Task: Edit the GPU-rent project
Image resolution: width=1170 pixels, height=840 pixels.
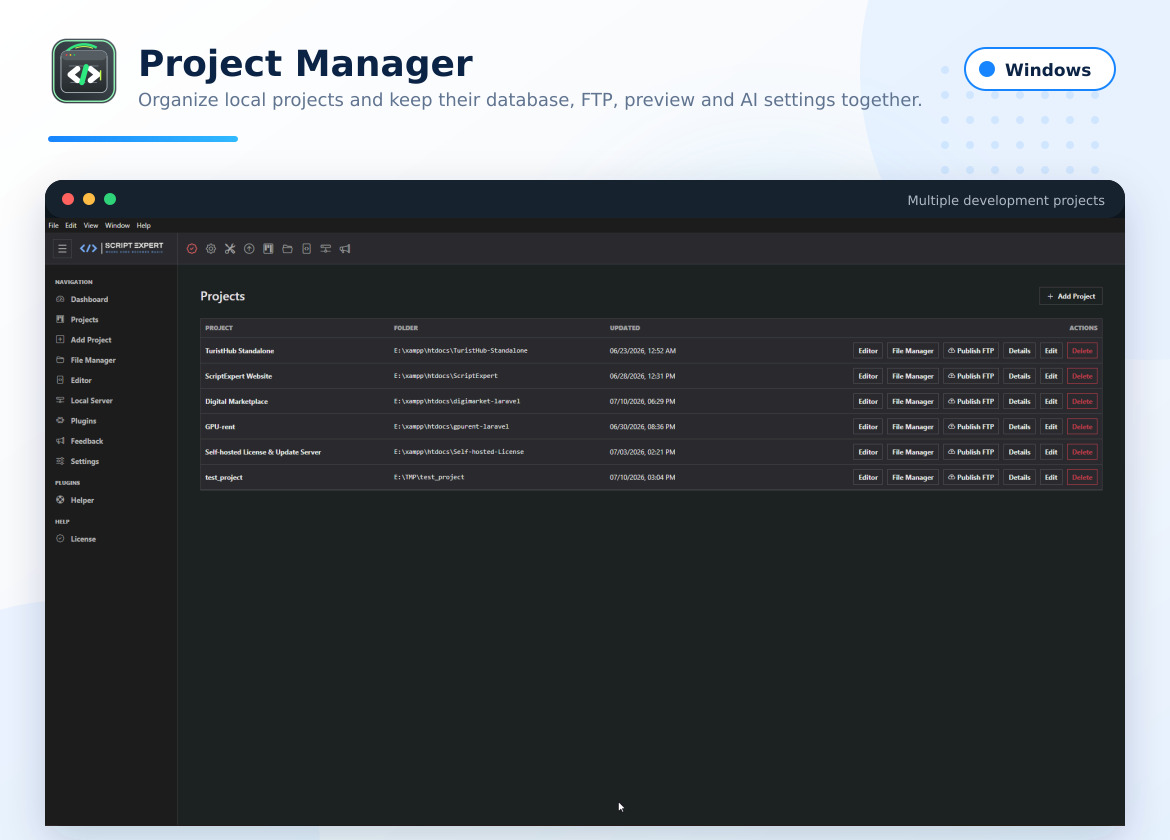Action: pos(1051,427)
